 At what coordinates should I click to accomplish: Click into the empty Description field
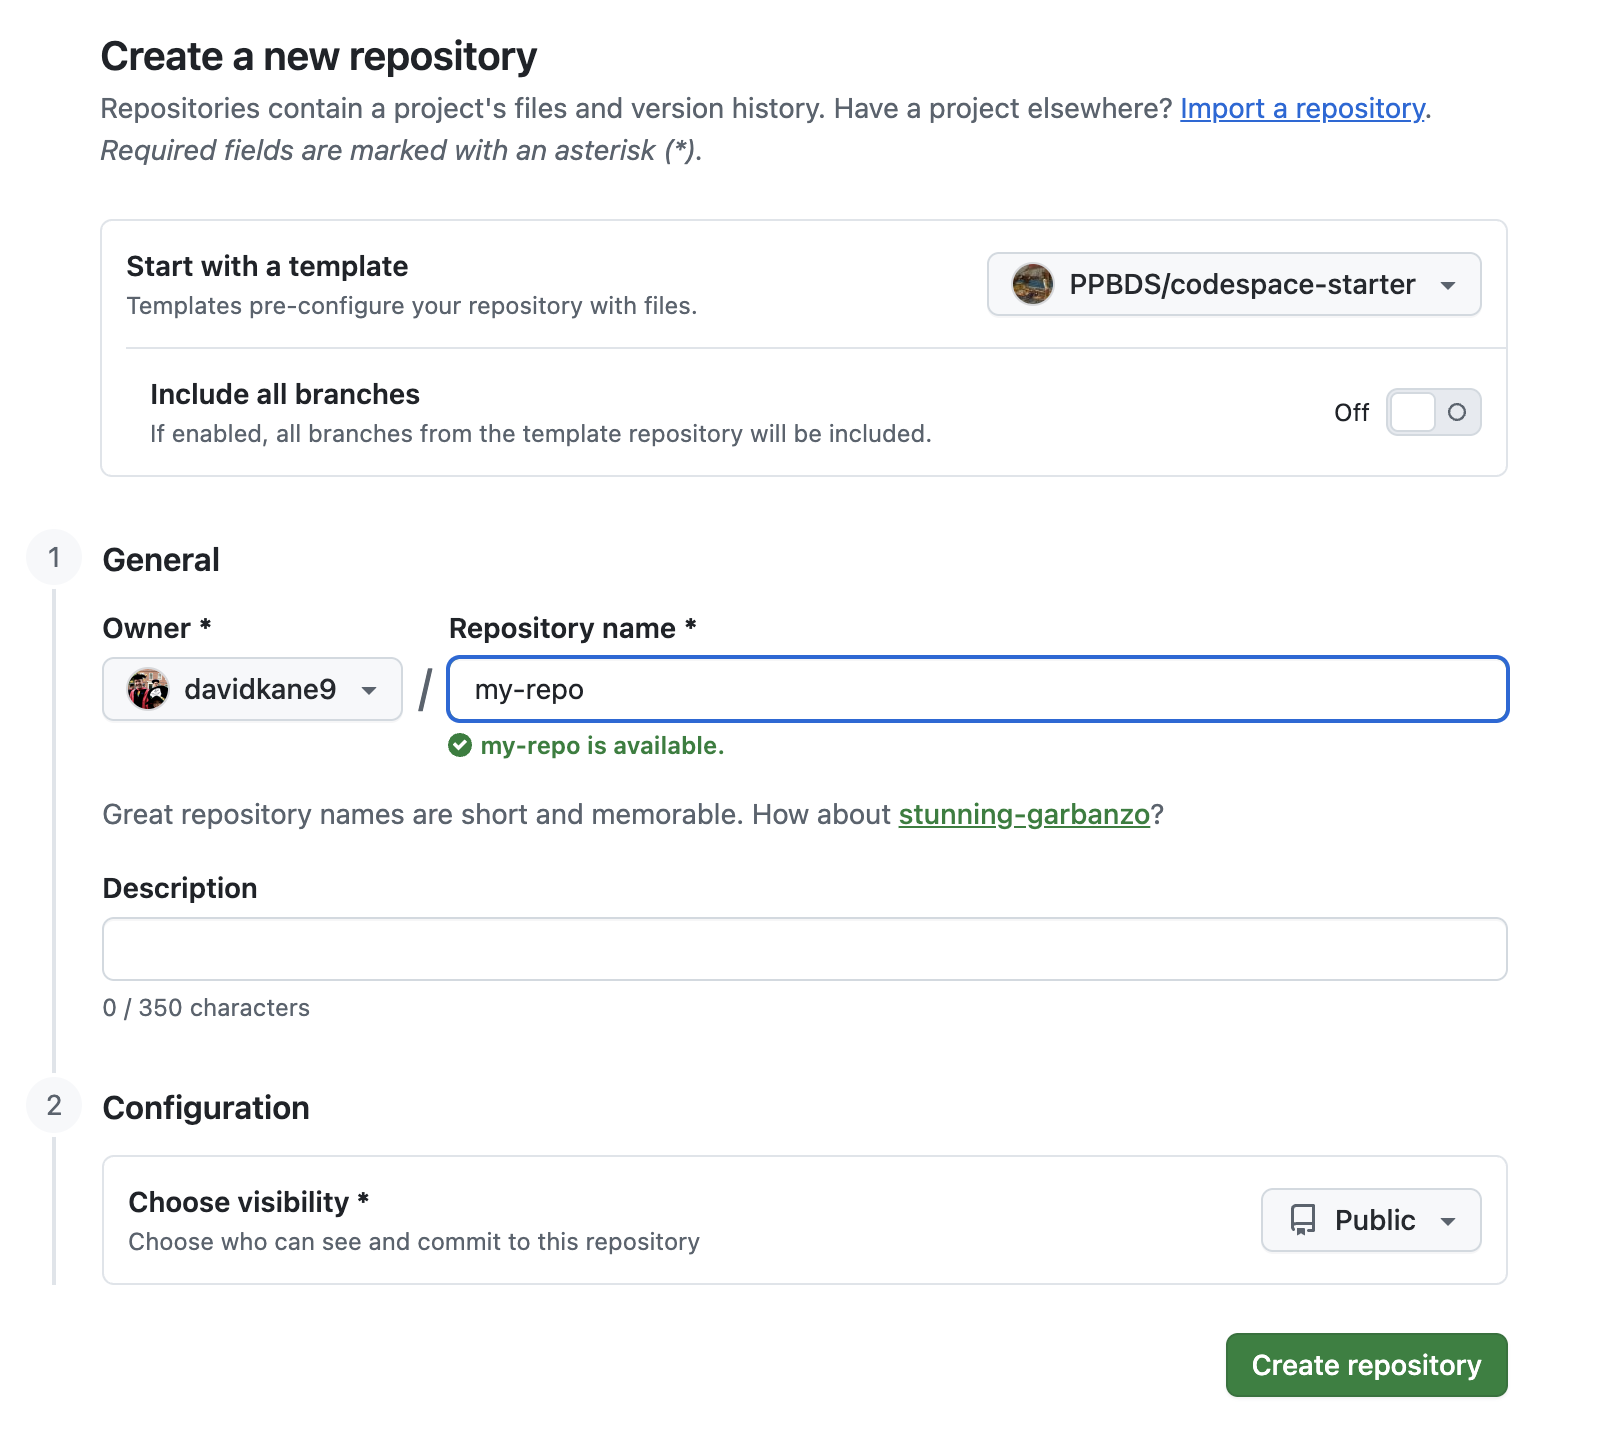(x=804, y=949)
